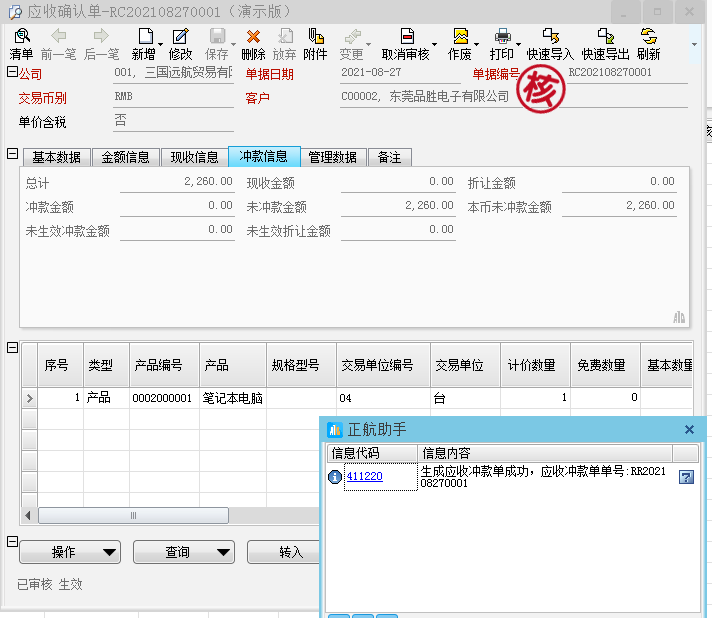
Task: Open 附件 attachments from the toolbar
Action: point(315,45)
